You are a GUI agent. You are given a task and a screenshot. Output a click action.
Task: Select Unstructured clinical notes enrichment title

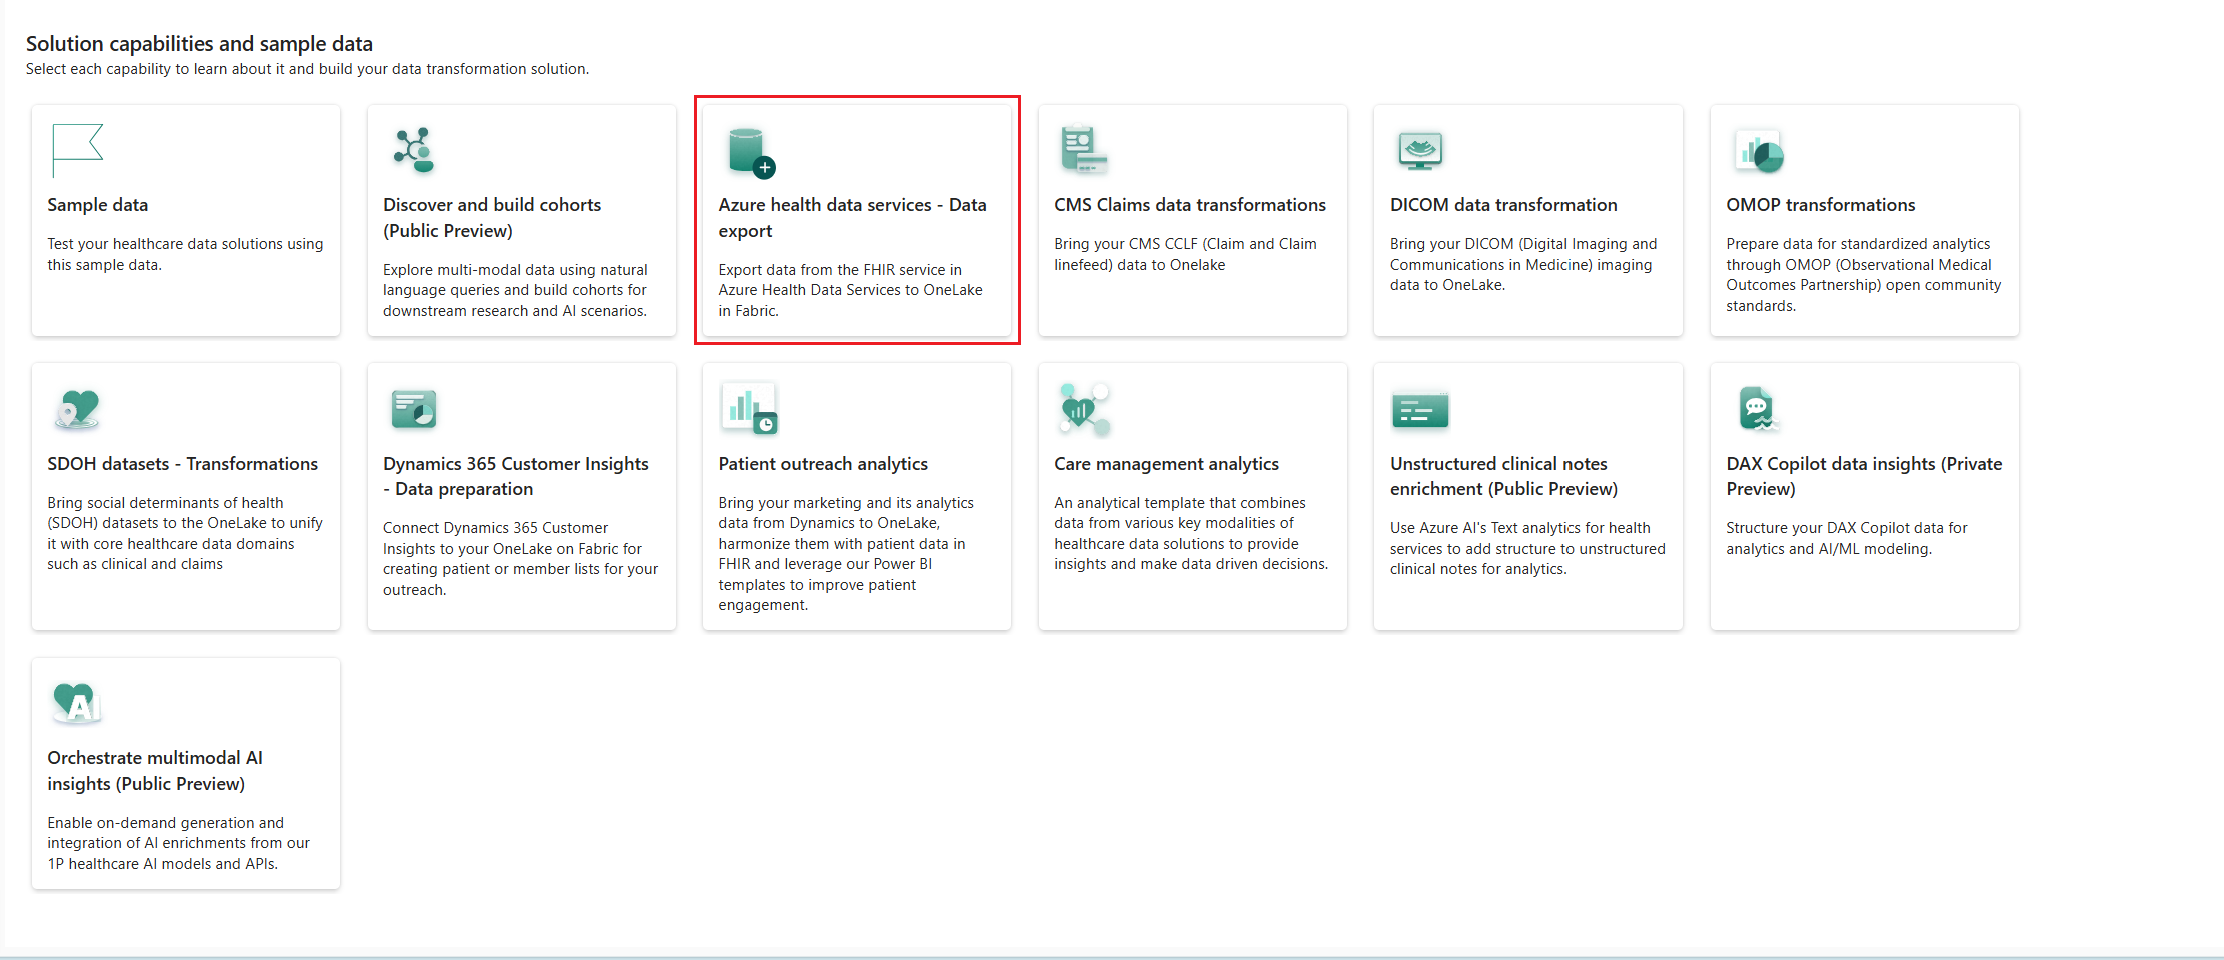[x=1504, y=476]
